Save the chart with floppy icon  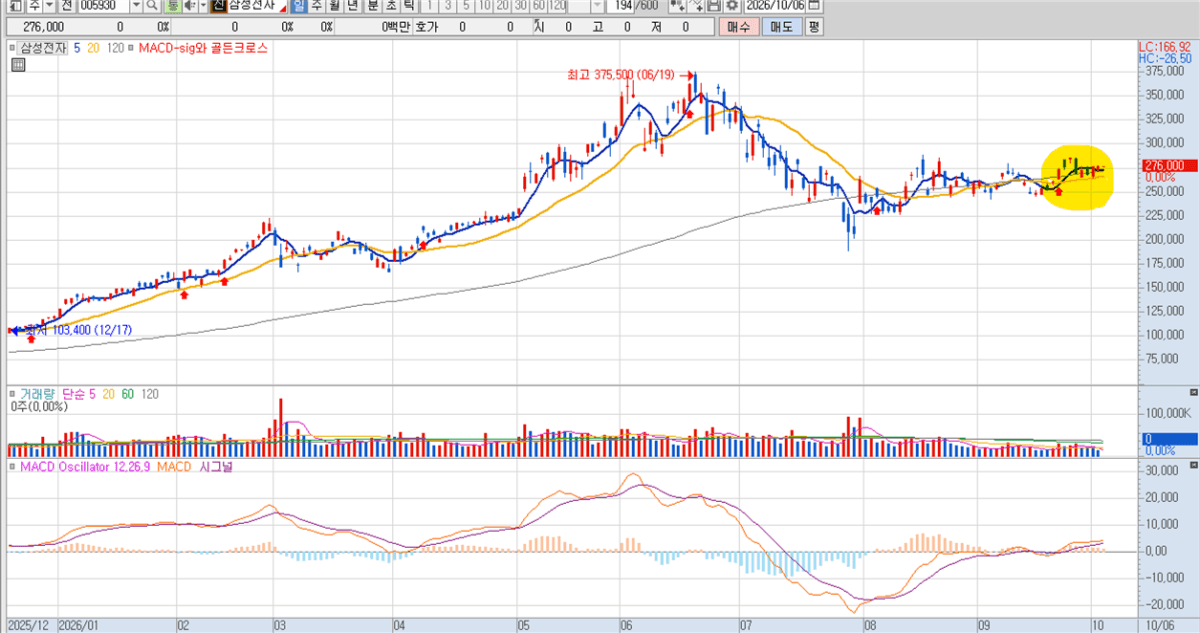[716, 6]
